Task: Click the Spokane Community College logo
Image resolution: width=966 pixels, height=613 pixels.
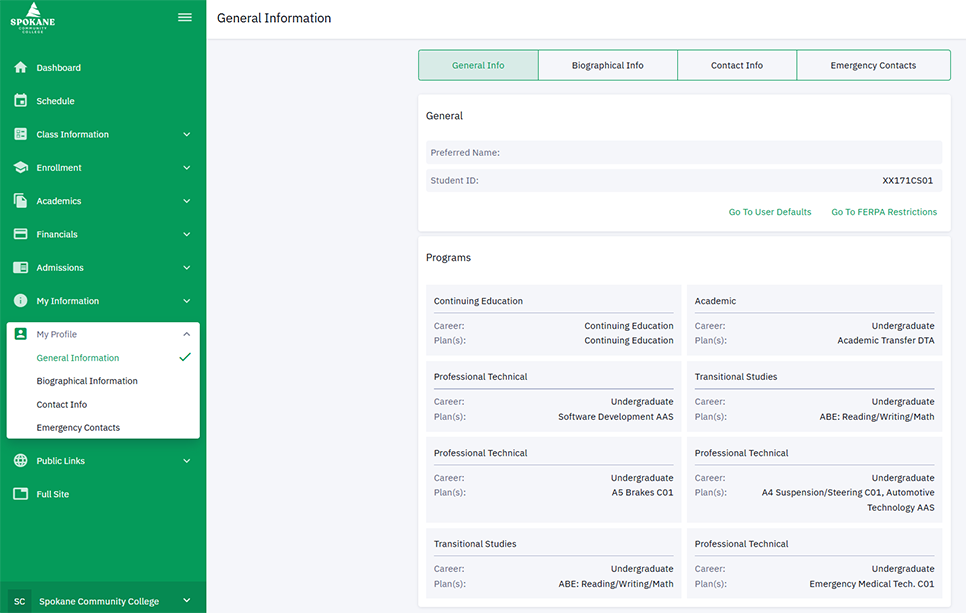Action: tap(33, 17)
